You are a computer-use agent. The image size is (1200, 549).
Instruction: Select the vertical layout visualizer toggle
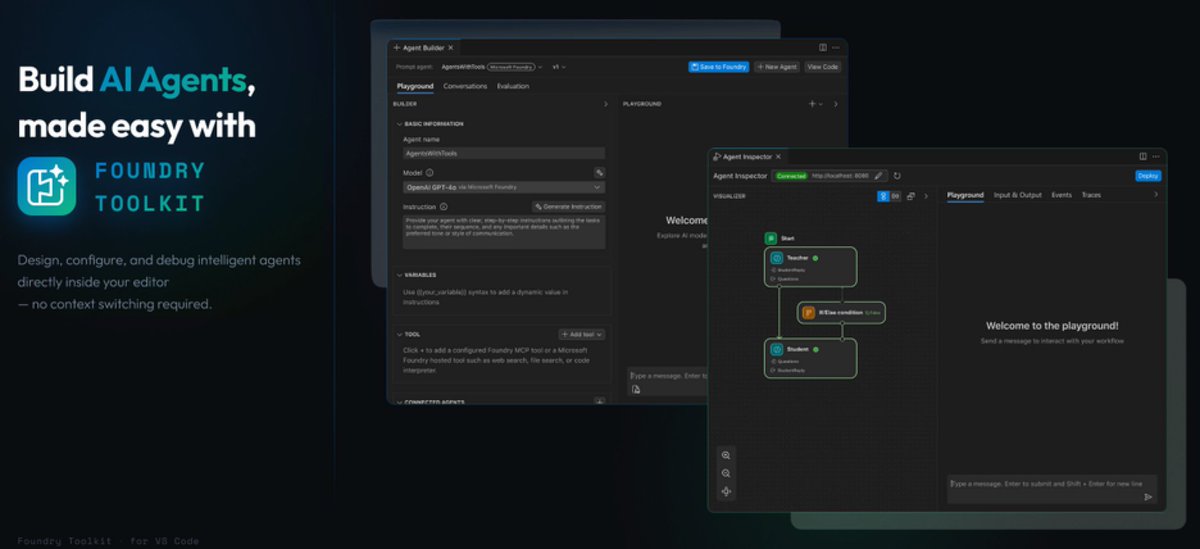click(883, 196)
